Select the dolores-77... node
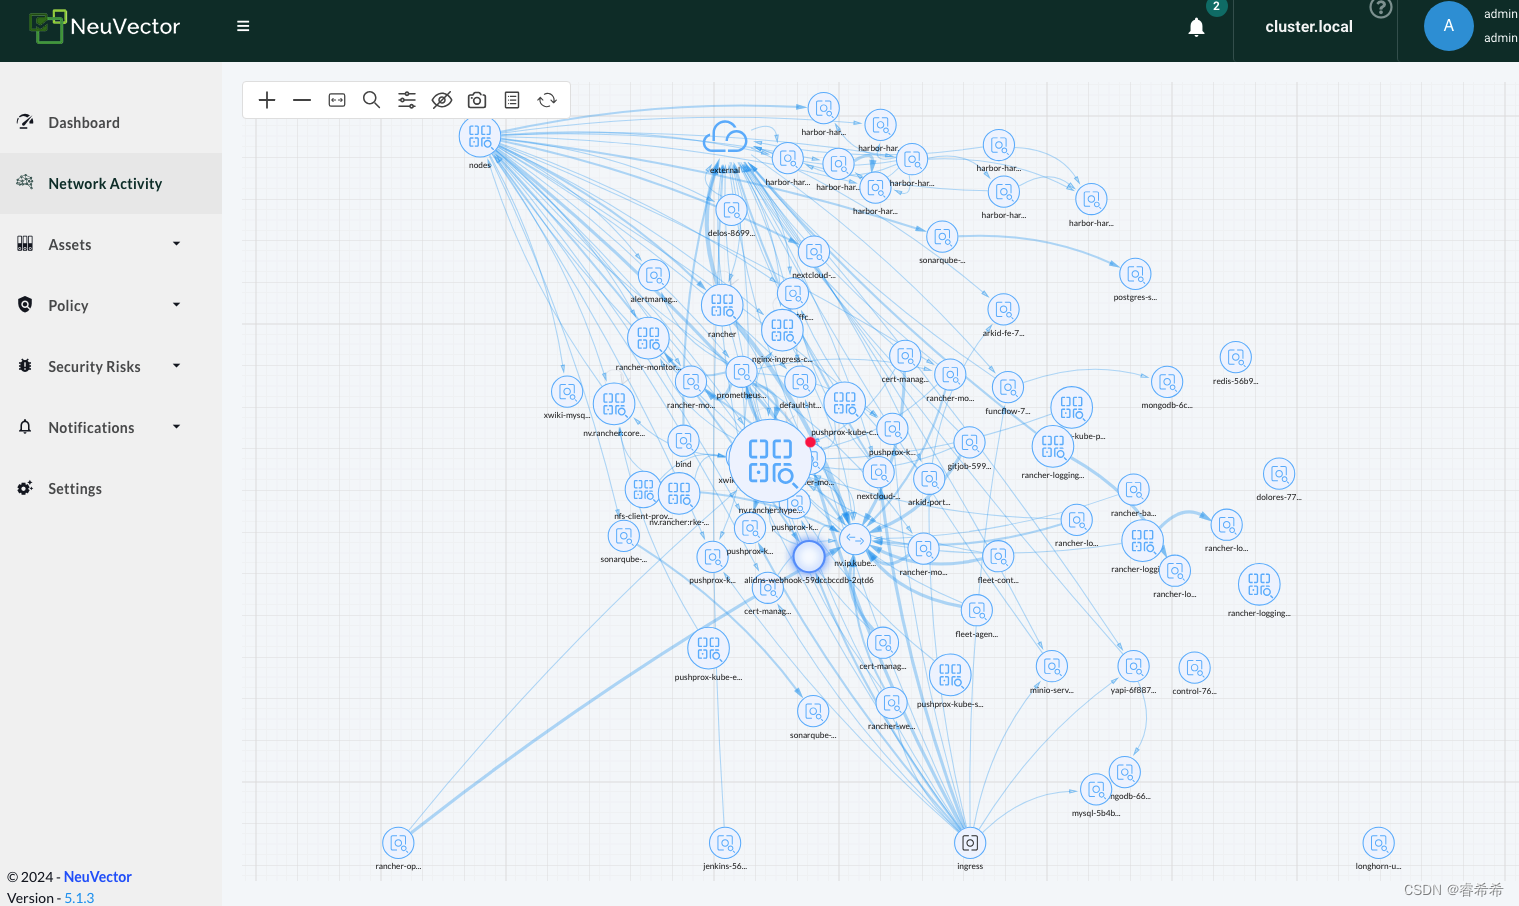Image resolution: width=1519 pixels, height=906 pixels. [1279, 474]
